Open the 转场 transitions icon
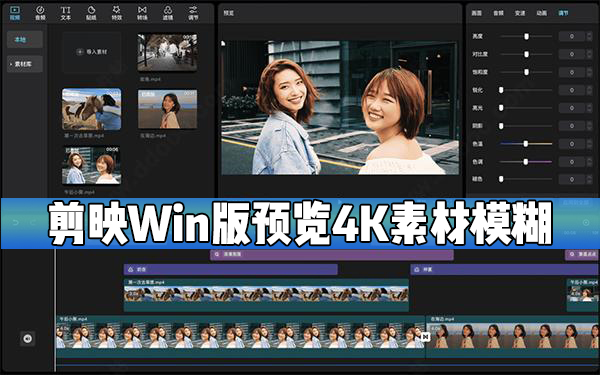600x375 pixels. pos(142,13)
